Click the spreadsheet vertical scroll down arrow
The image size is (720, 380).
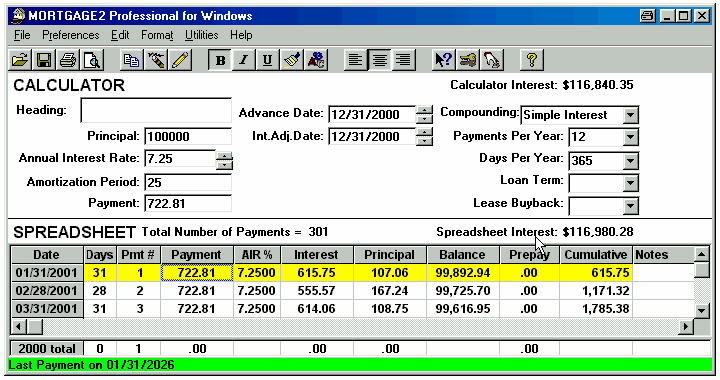point(702,311)
